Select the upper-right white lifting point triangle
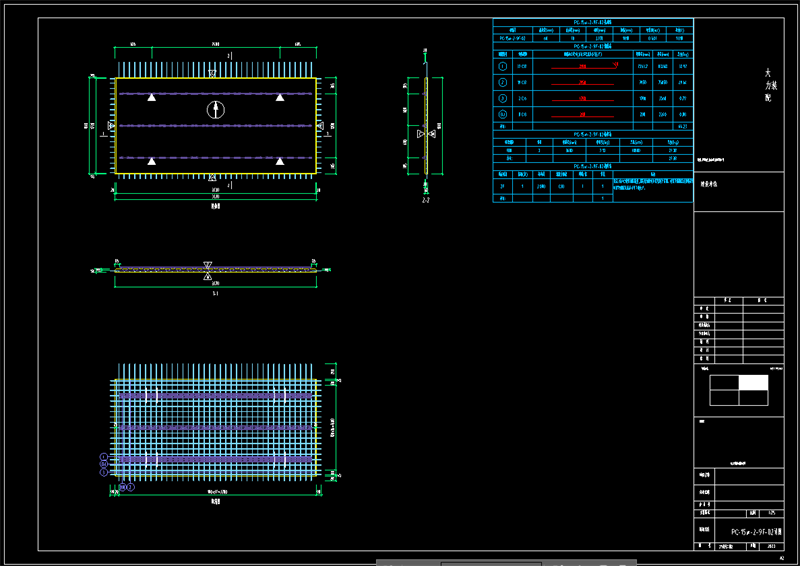This screenshot has height=566, width=800. [280, 97]
